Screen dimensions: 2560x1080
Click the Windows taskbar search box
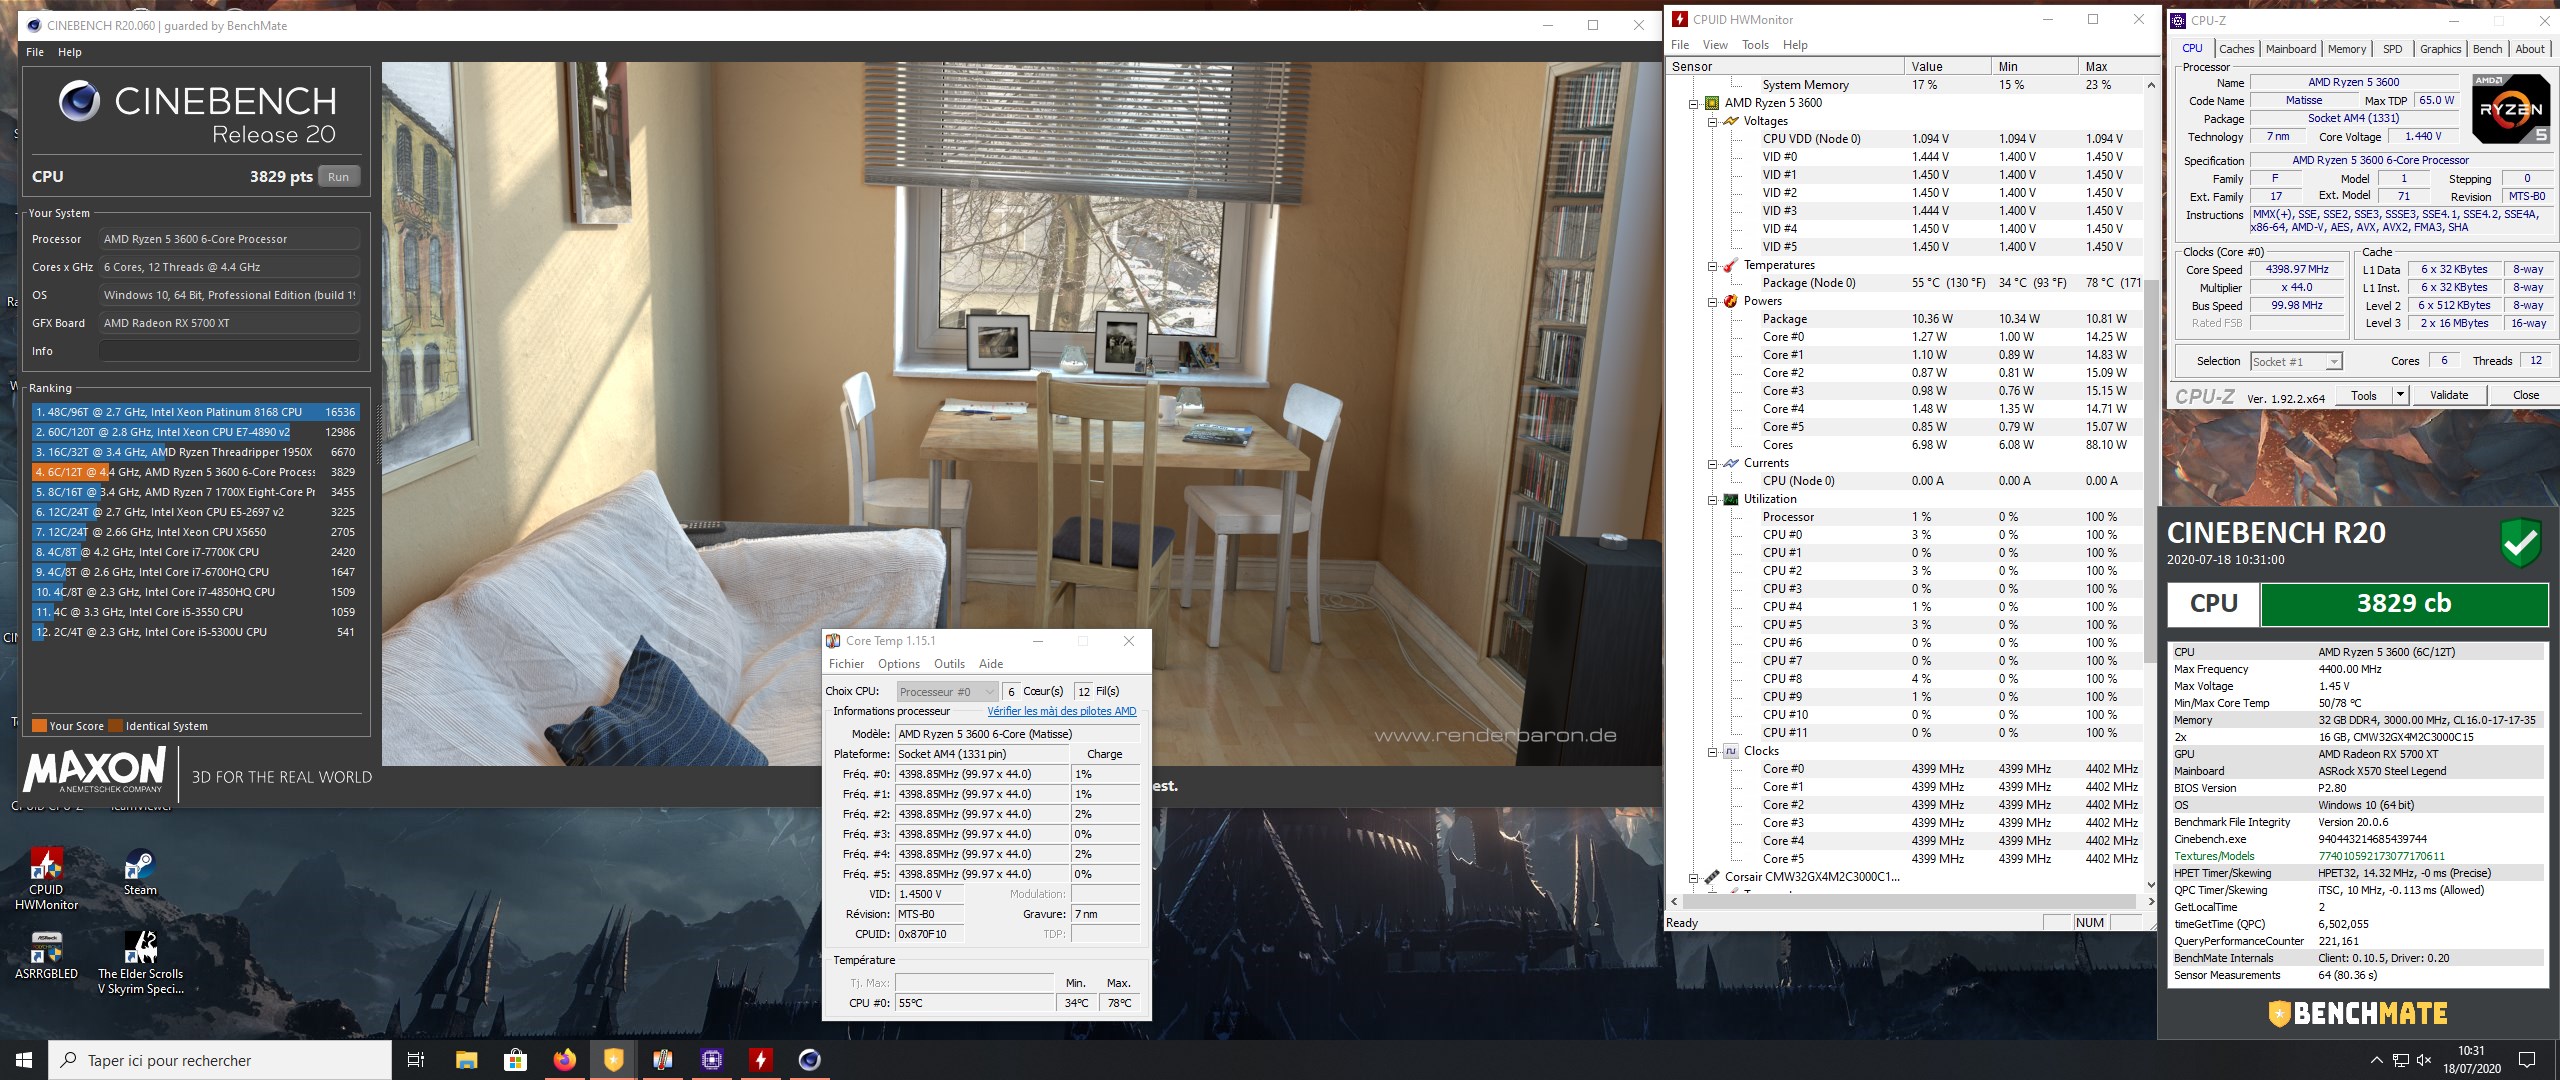(220, 1060)
